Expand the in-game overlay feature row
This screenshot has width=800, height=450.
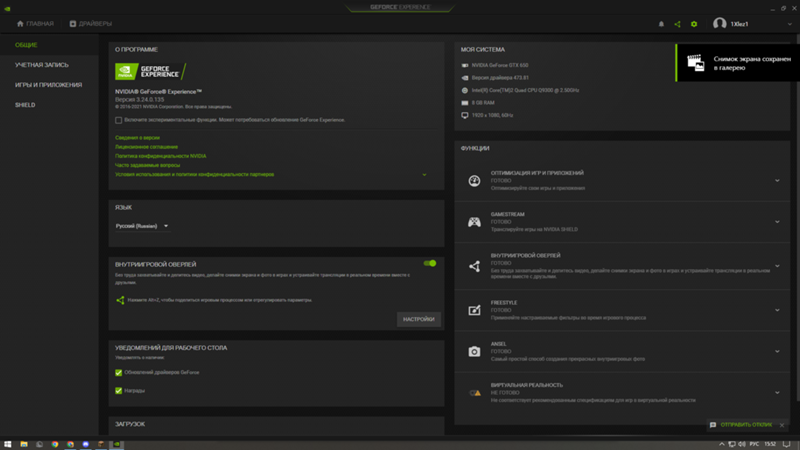(x=777, y=266)
